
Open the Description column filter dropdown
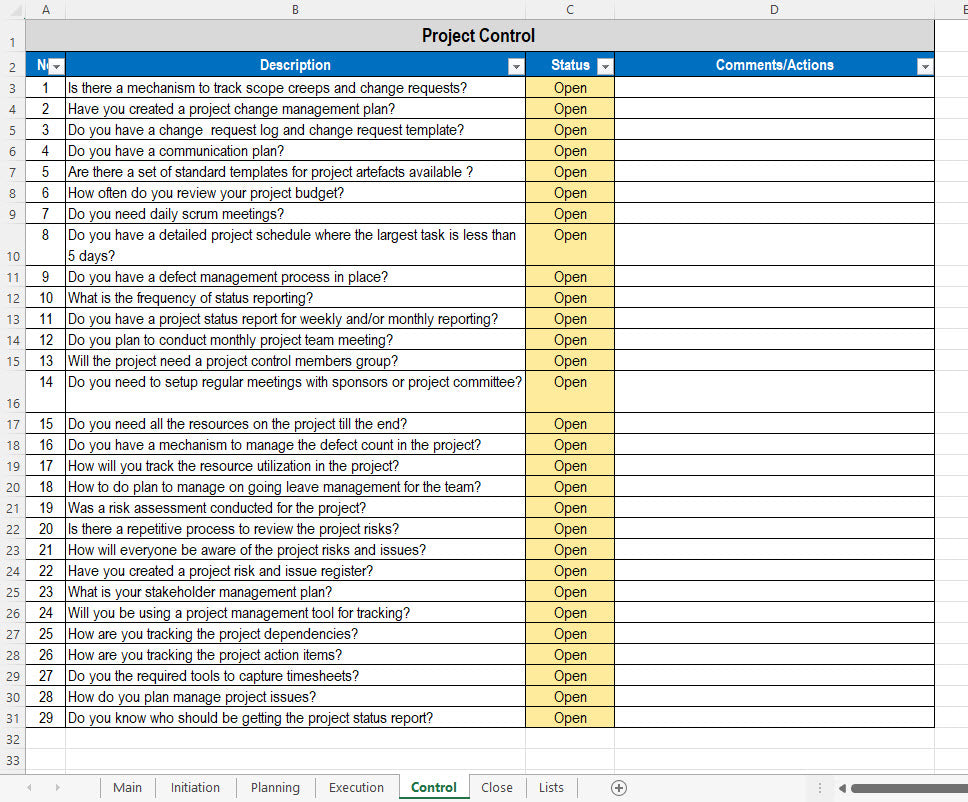pos(516,64)
